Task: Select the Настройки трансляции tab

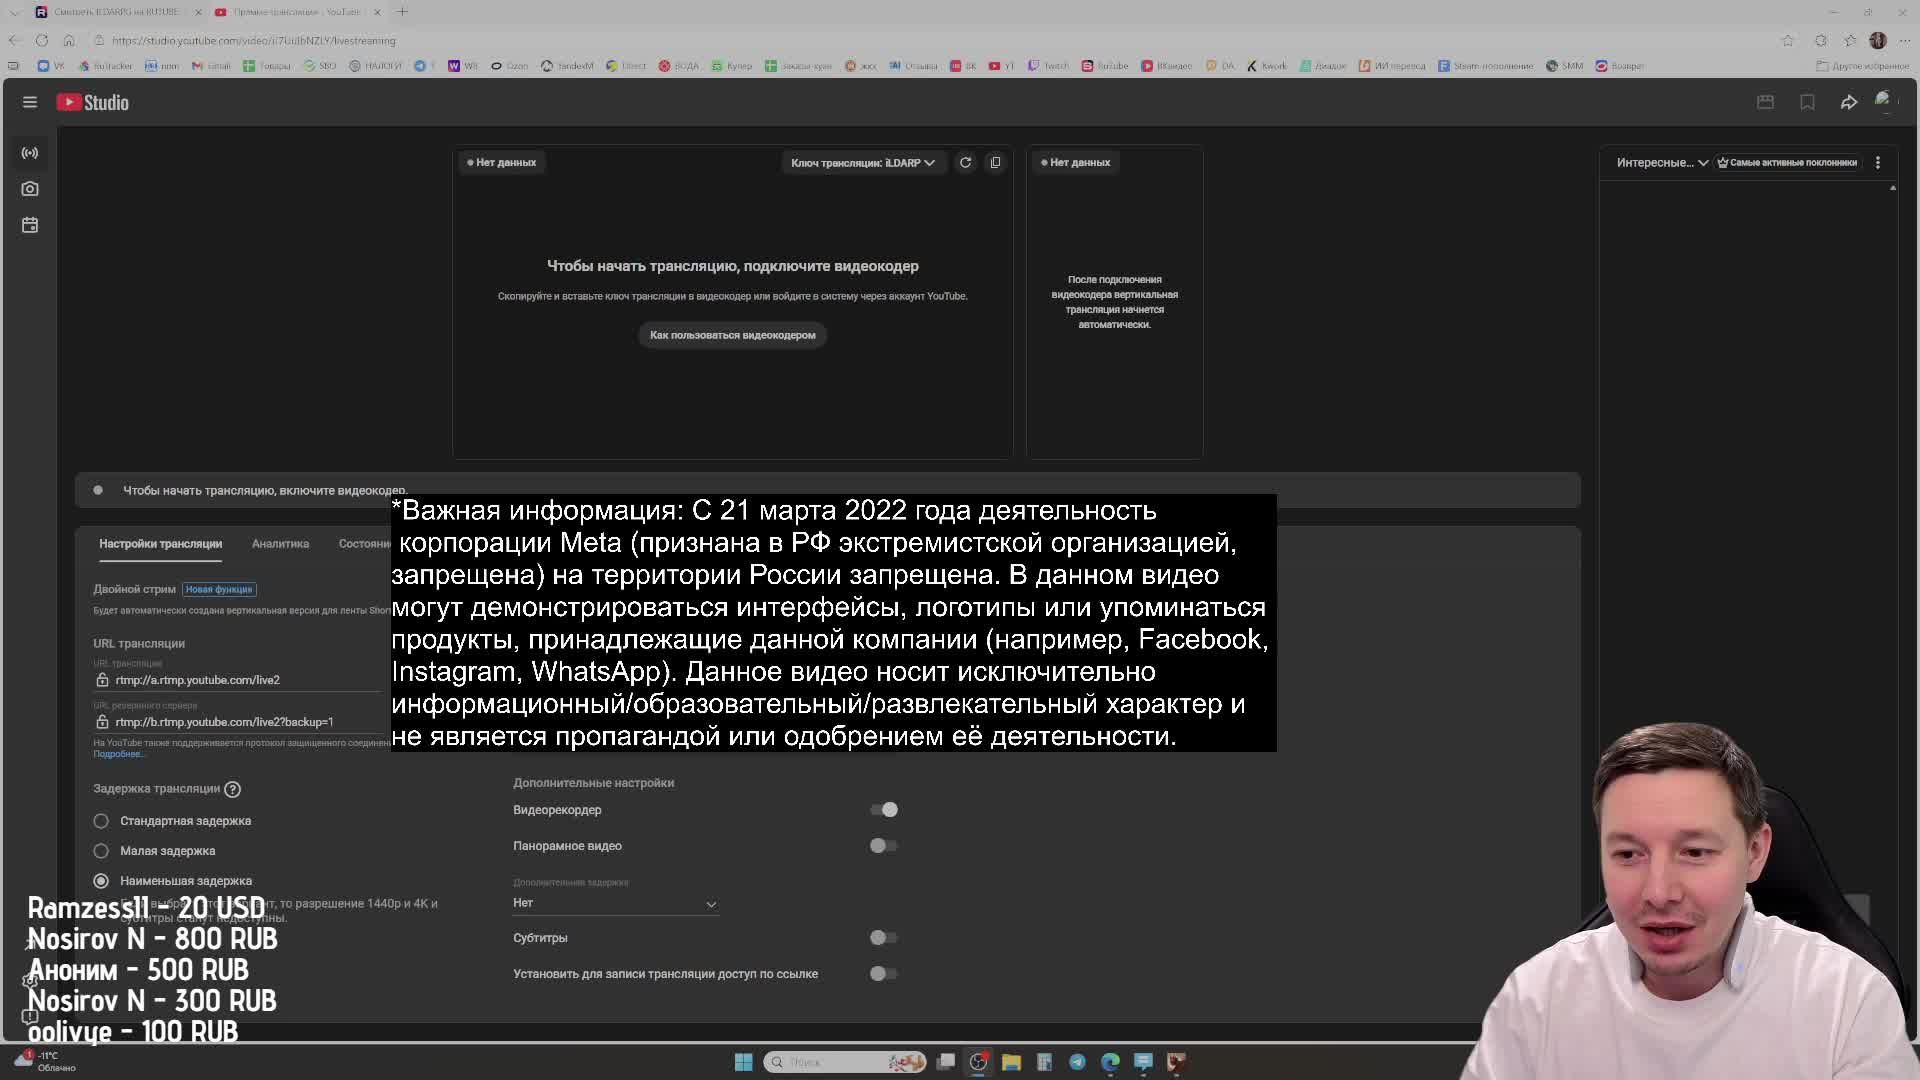Action: click(x=160, y=544)
